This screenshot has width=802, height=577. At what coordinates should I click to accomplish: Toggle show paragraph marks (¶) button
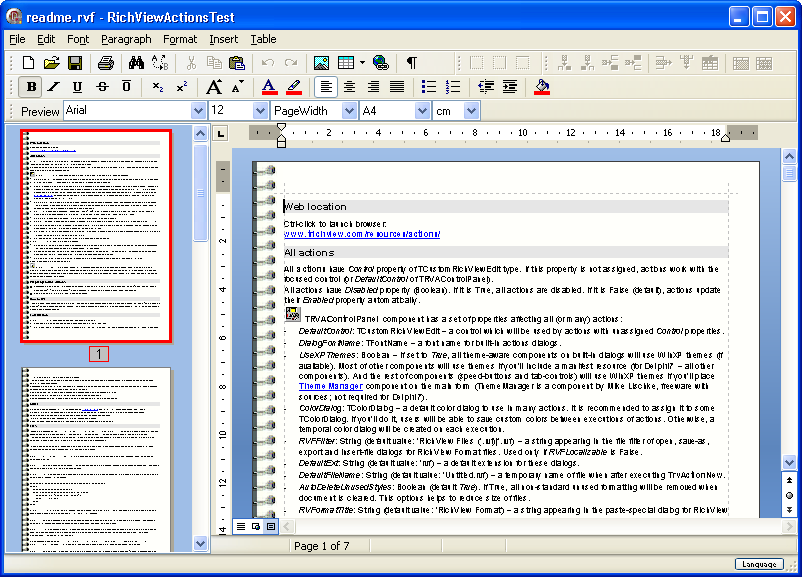pos(411,63)
